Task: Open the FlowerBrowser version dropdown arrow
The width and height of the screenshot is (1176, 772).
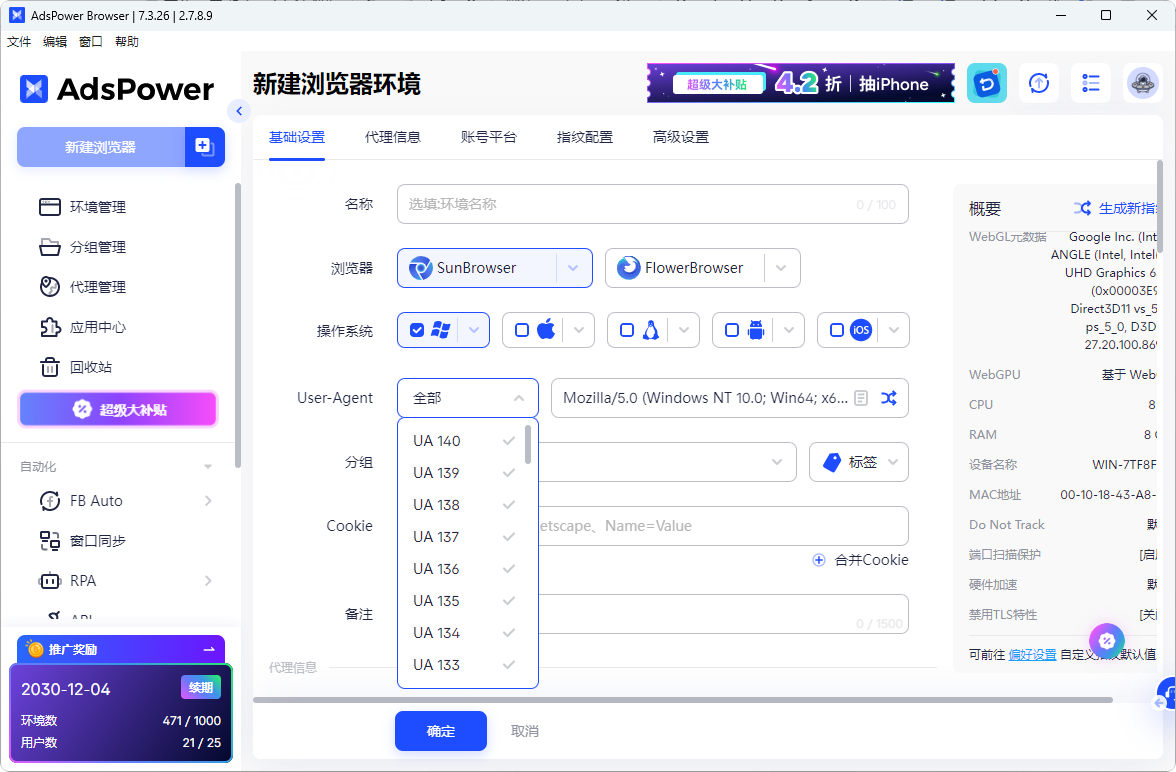Action: pos(782,268)
